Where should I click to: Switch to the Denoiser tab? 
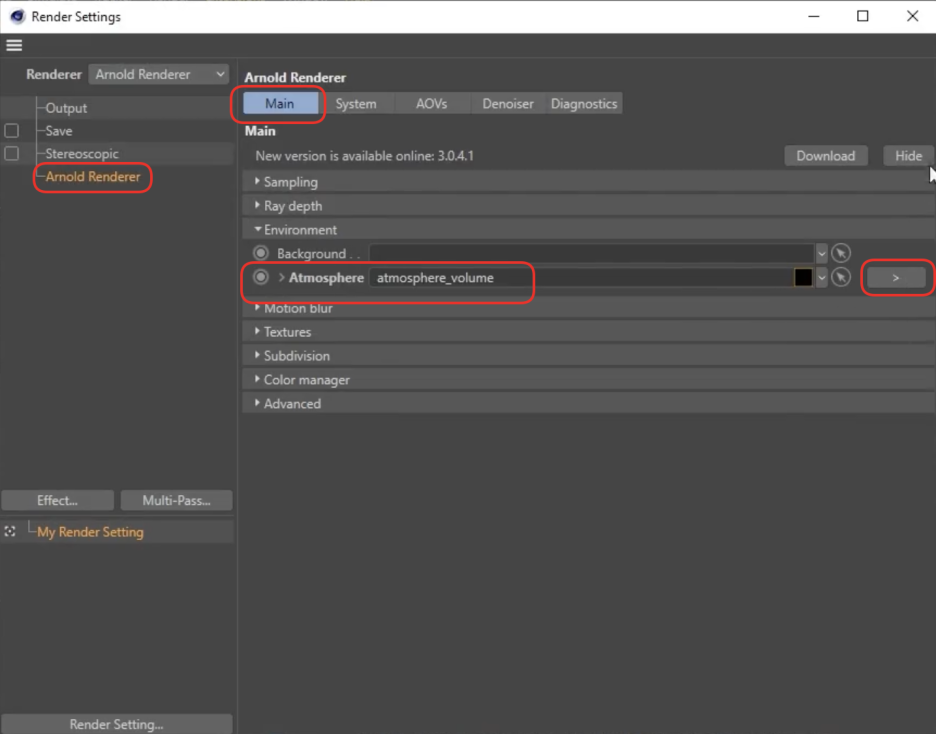click(x=508, y=104)
